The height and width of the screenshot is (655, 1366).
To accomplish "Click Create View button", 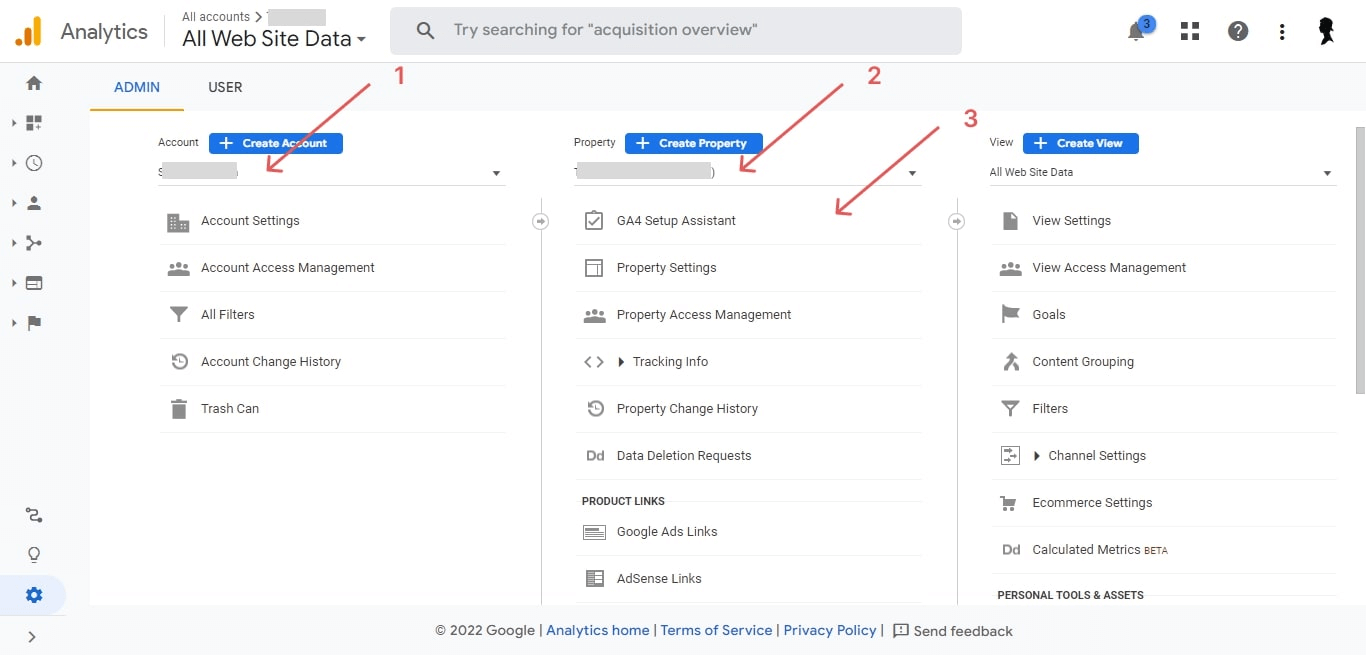I will pos(1081,143).
